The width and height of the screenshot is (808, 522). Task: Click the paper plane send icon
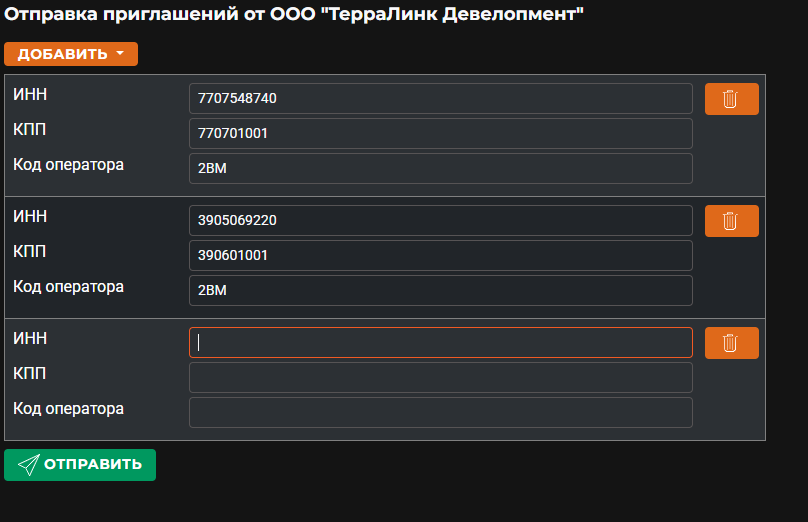(28, 465)
